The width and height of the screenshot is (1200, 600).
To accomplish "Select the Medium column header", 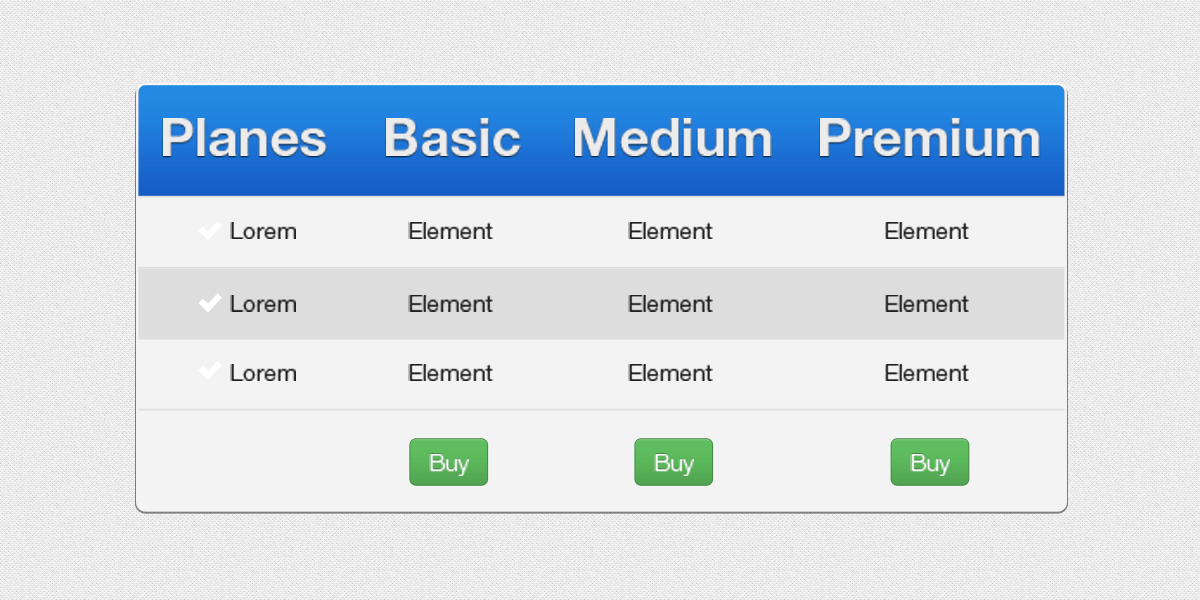I will point(672,138).
